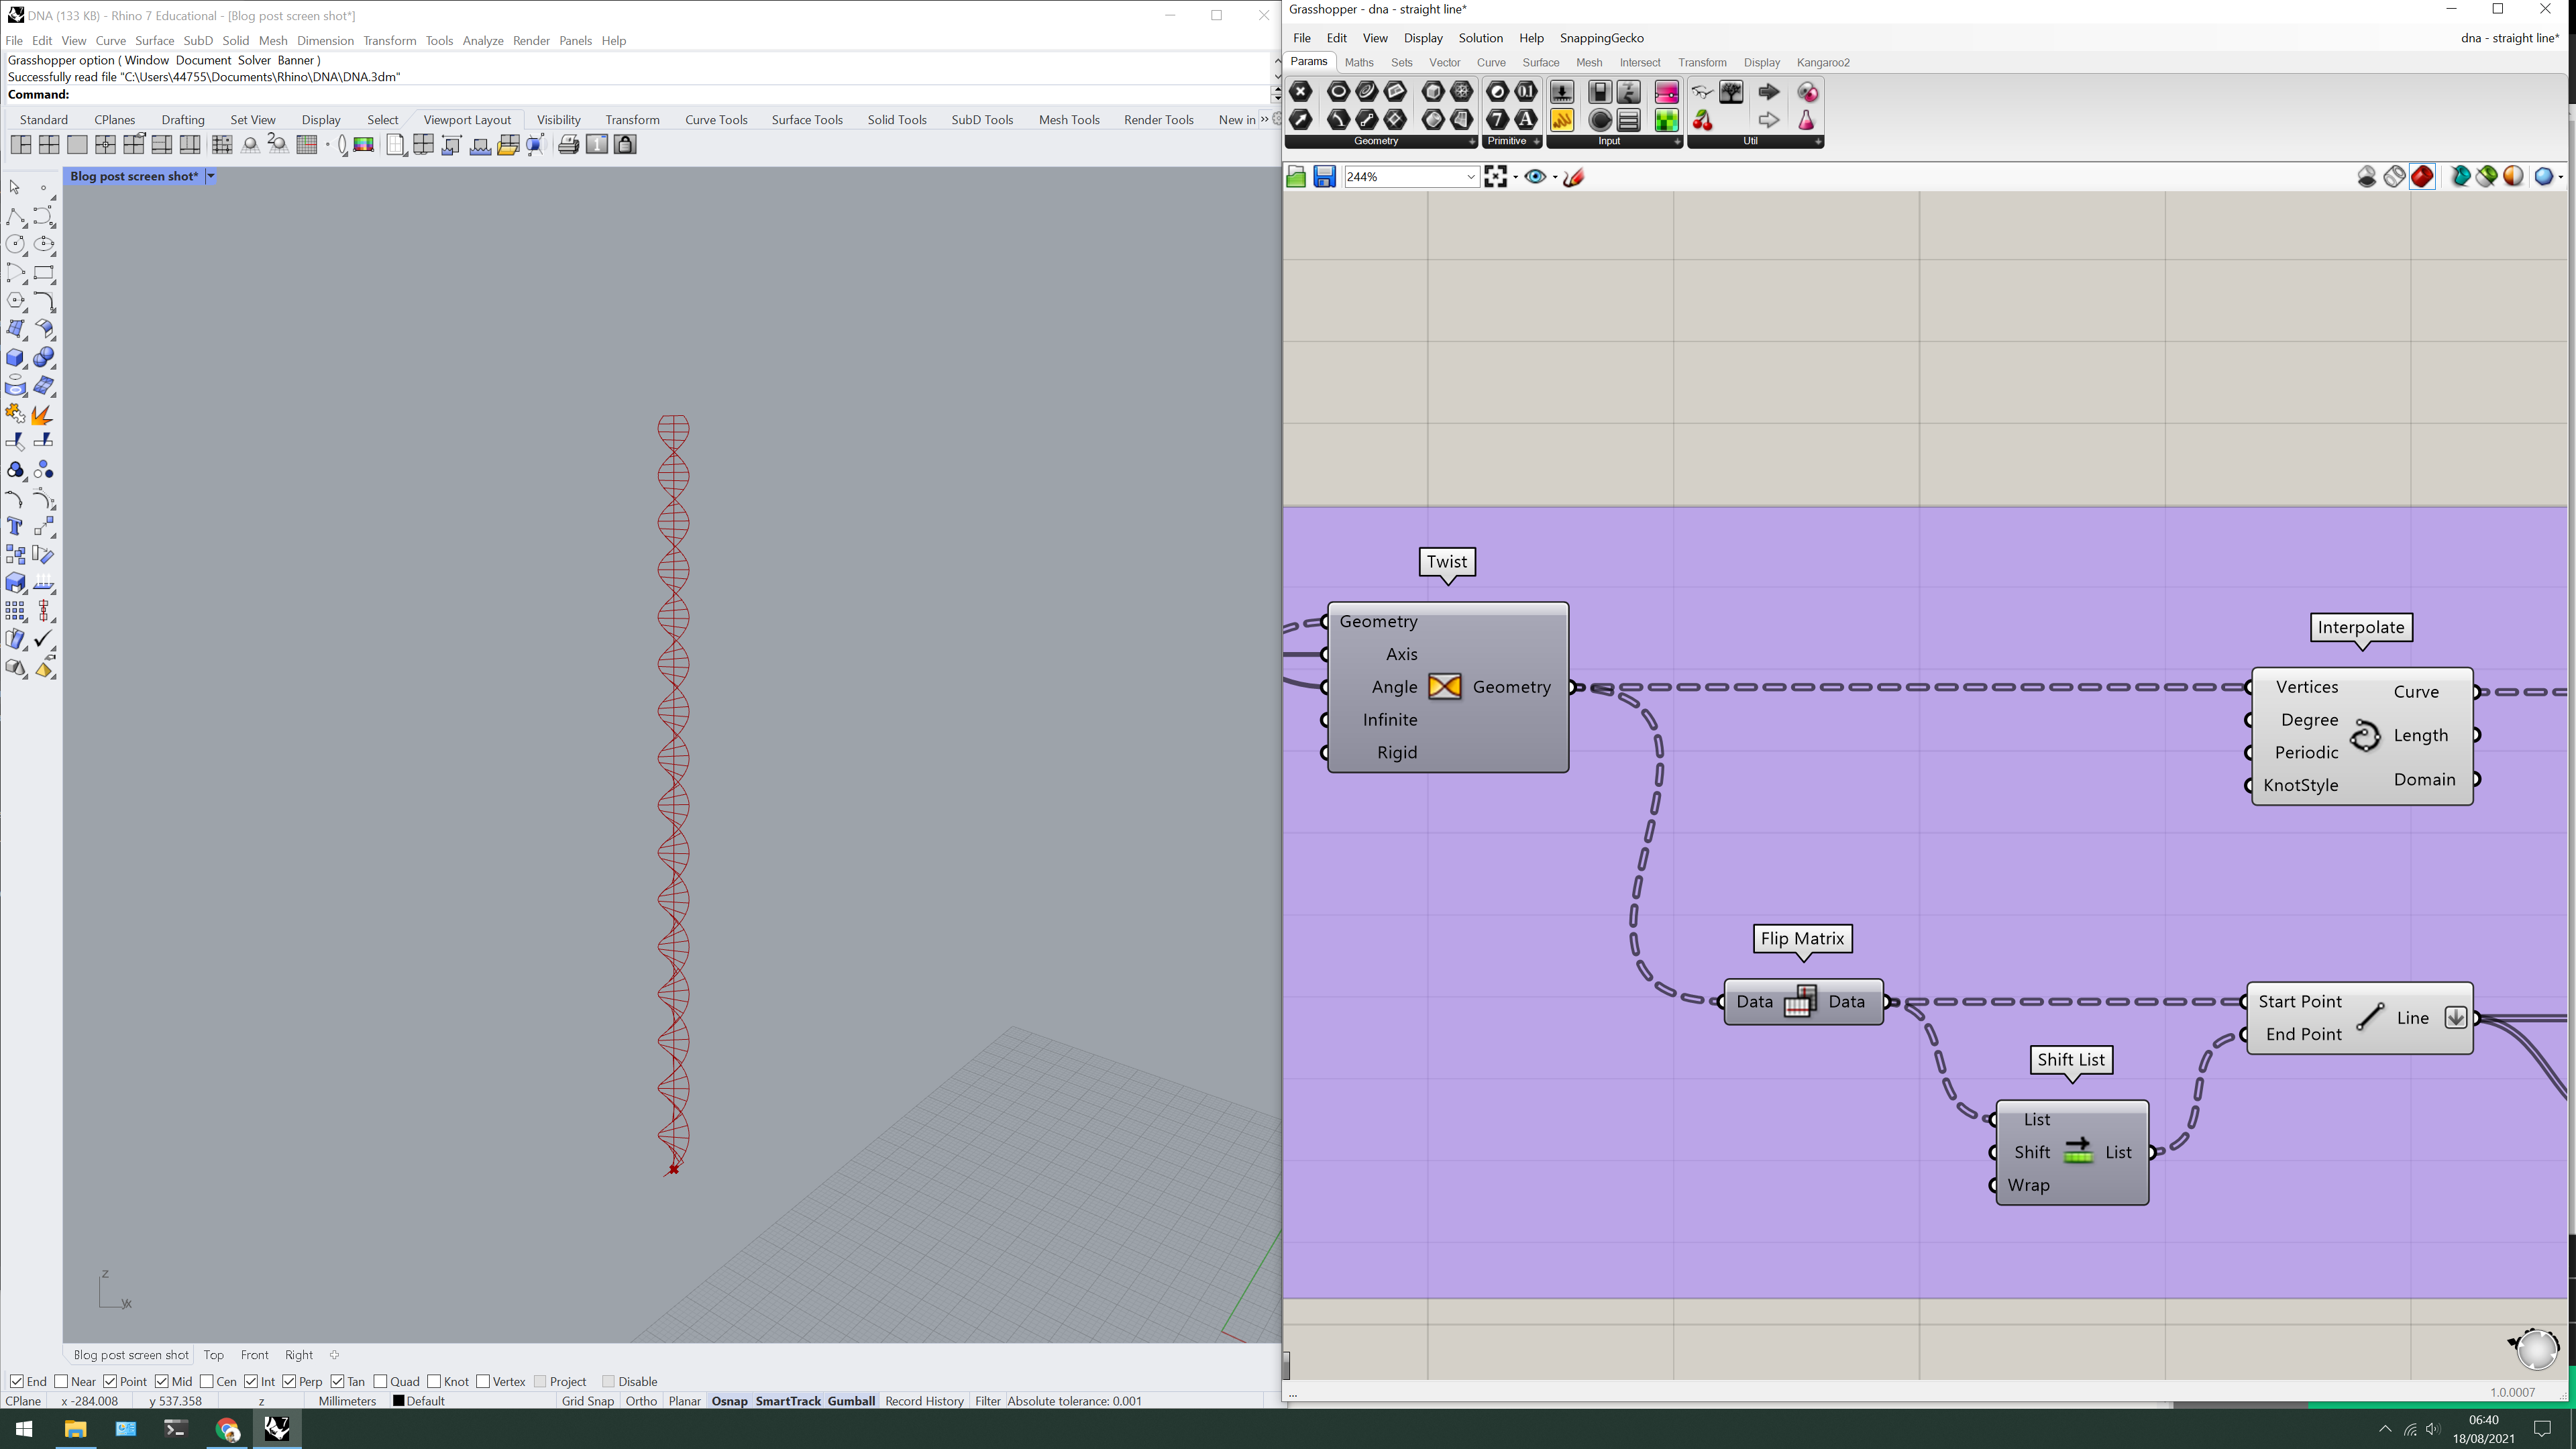Screen dimensions: 2576x1449
Task: Open Windows Start menu
Action: (24, 1429)
